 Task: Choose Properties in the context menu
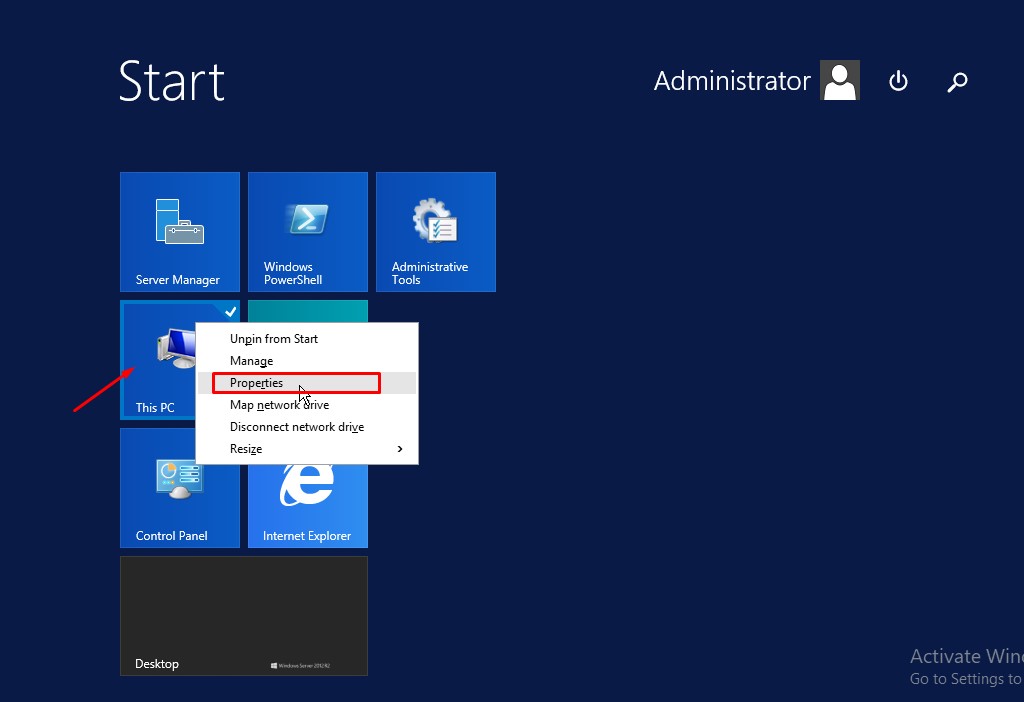pyautogui.click(x=307, y=383)
